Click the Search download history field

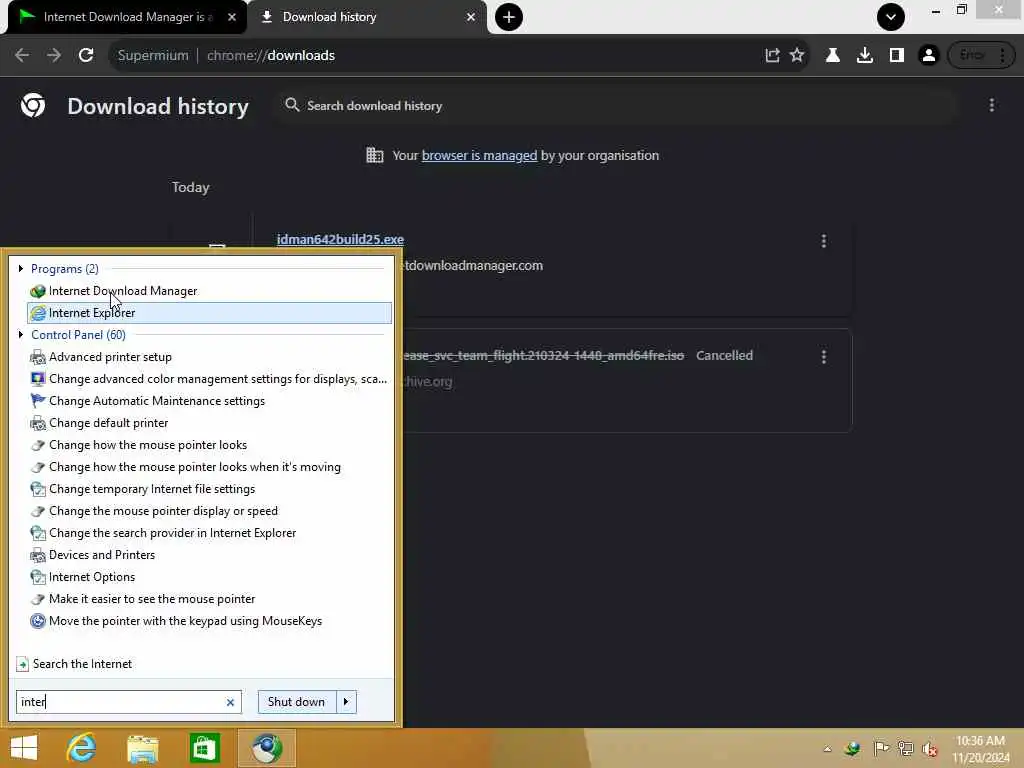[614, 106]
